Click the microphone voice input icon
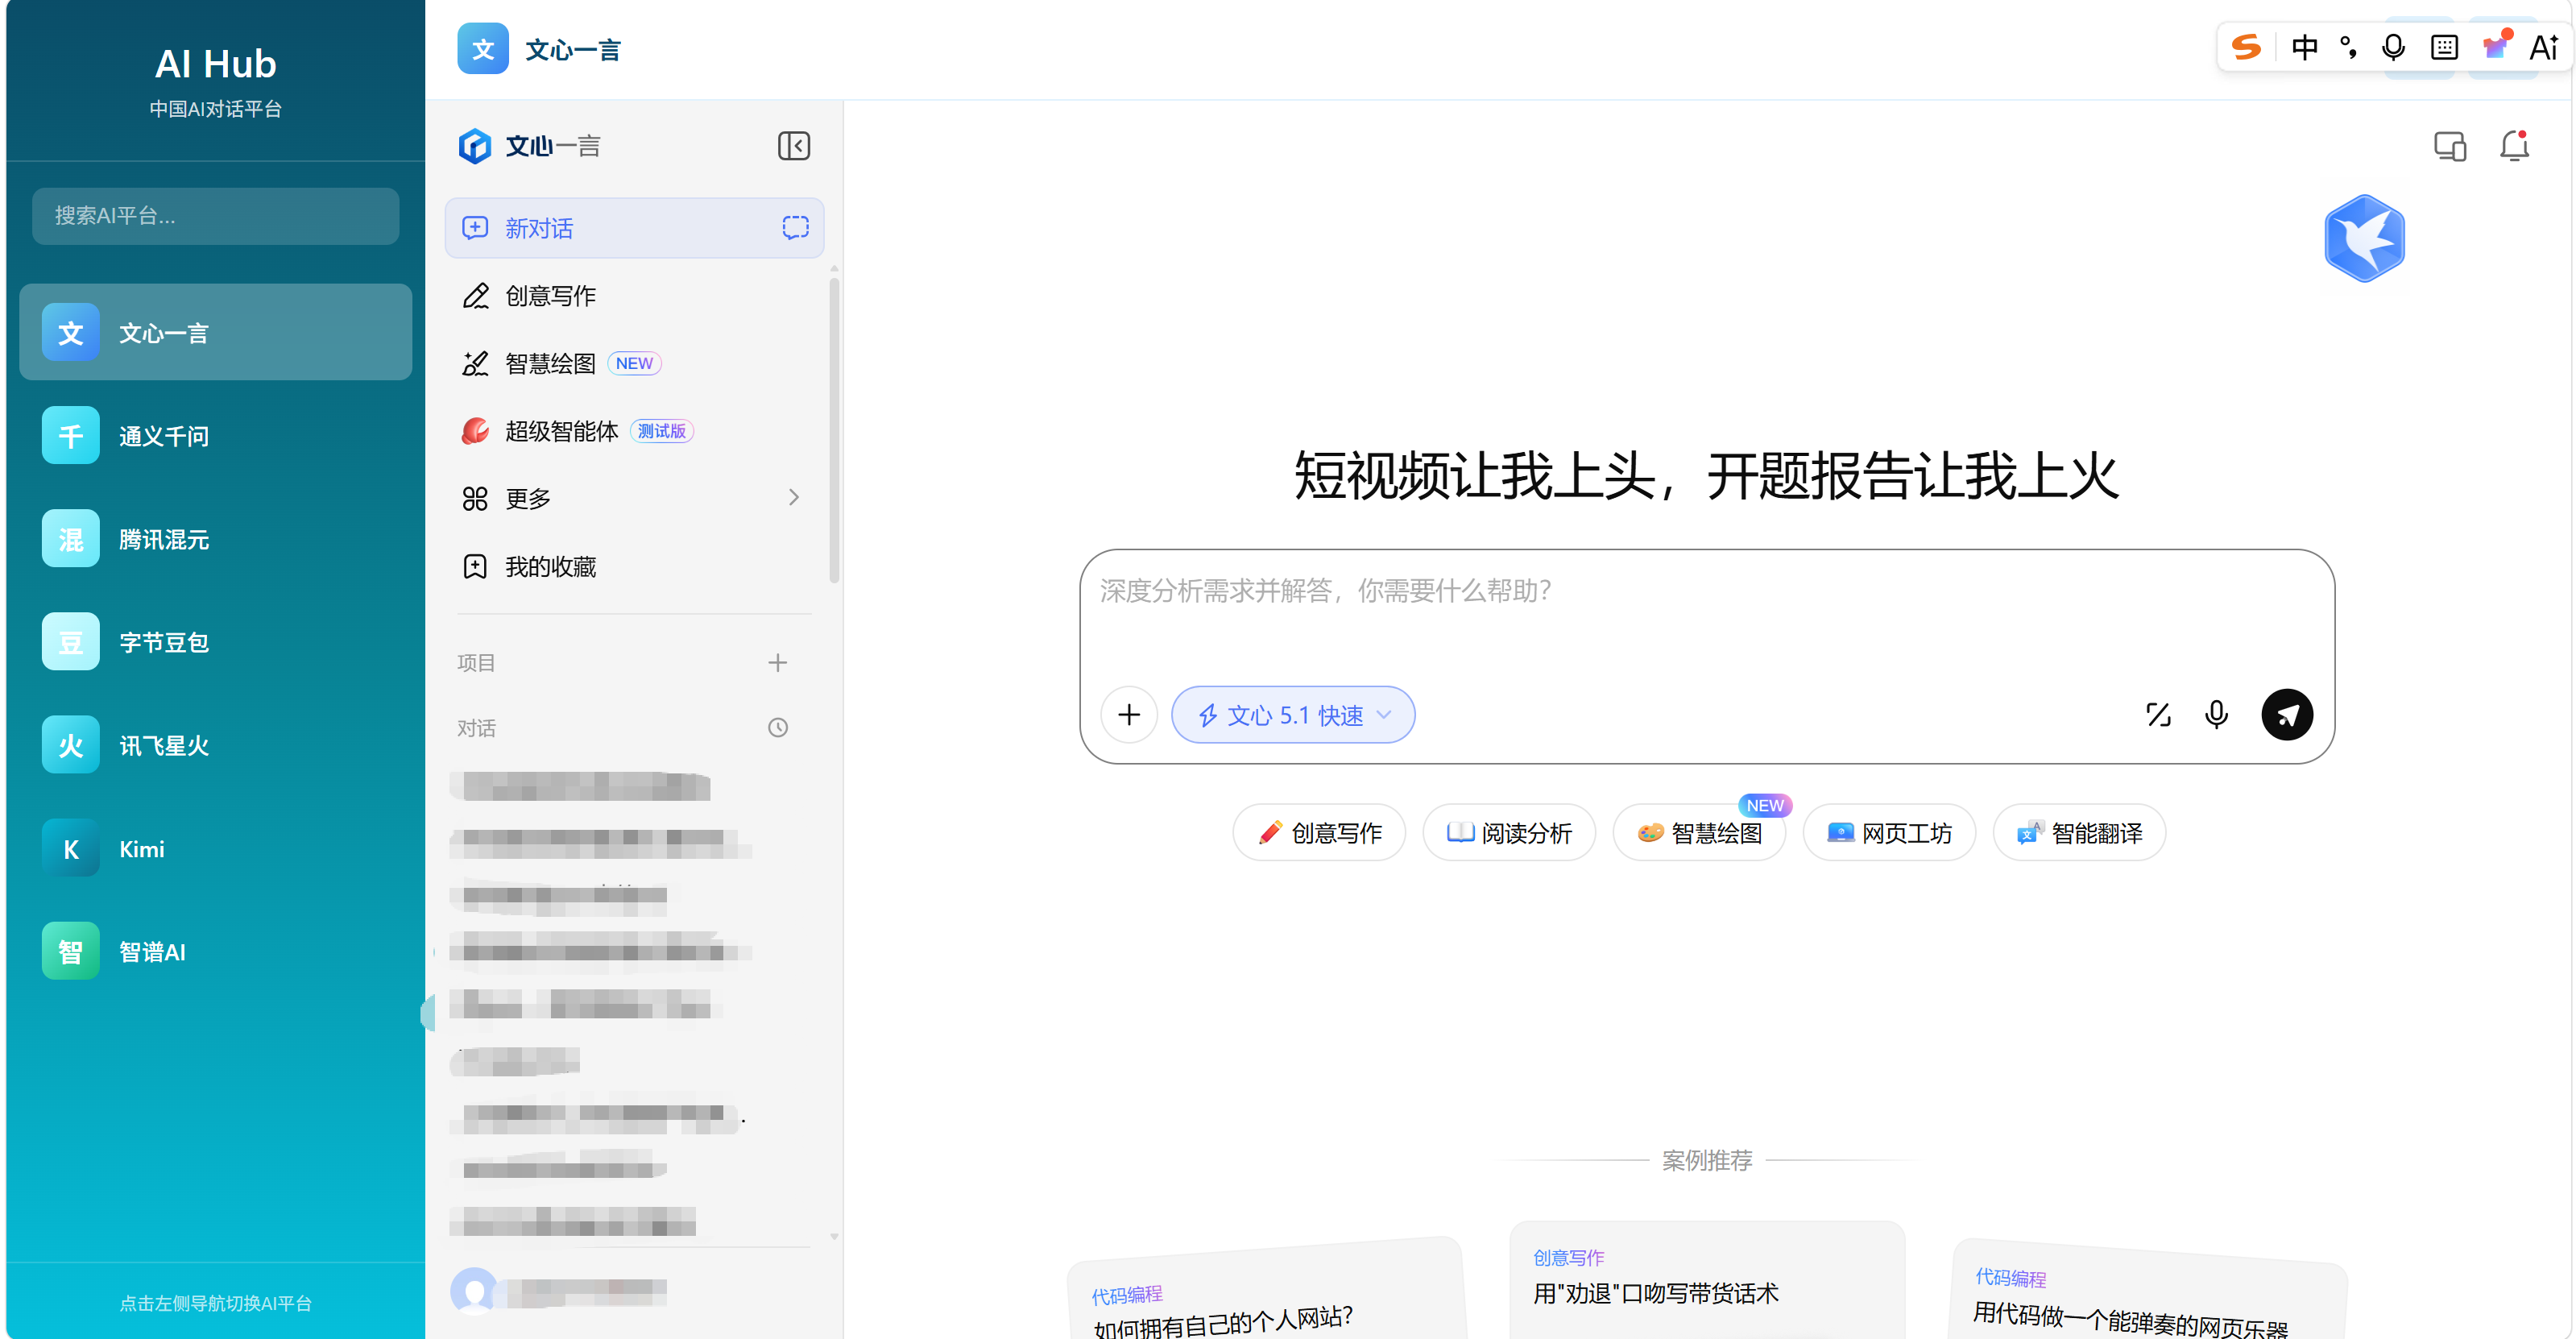The width and height of the screenshot is (2576, 1339). (x=2216, y=715)
